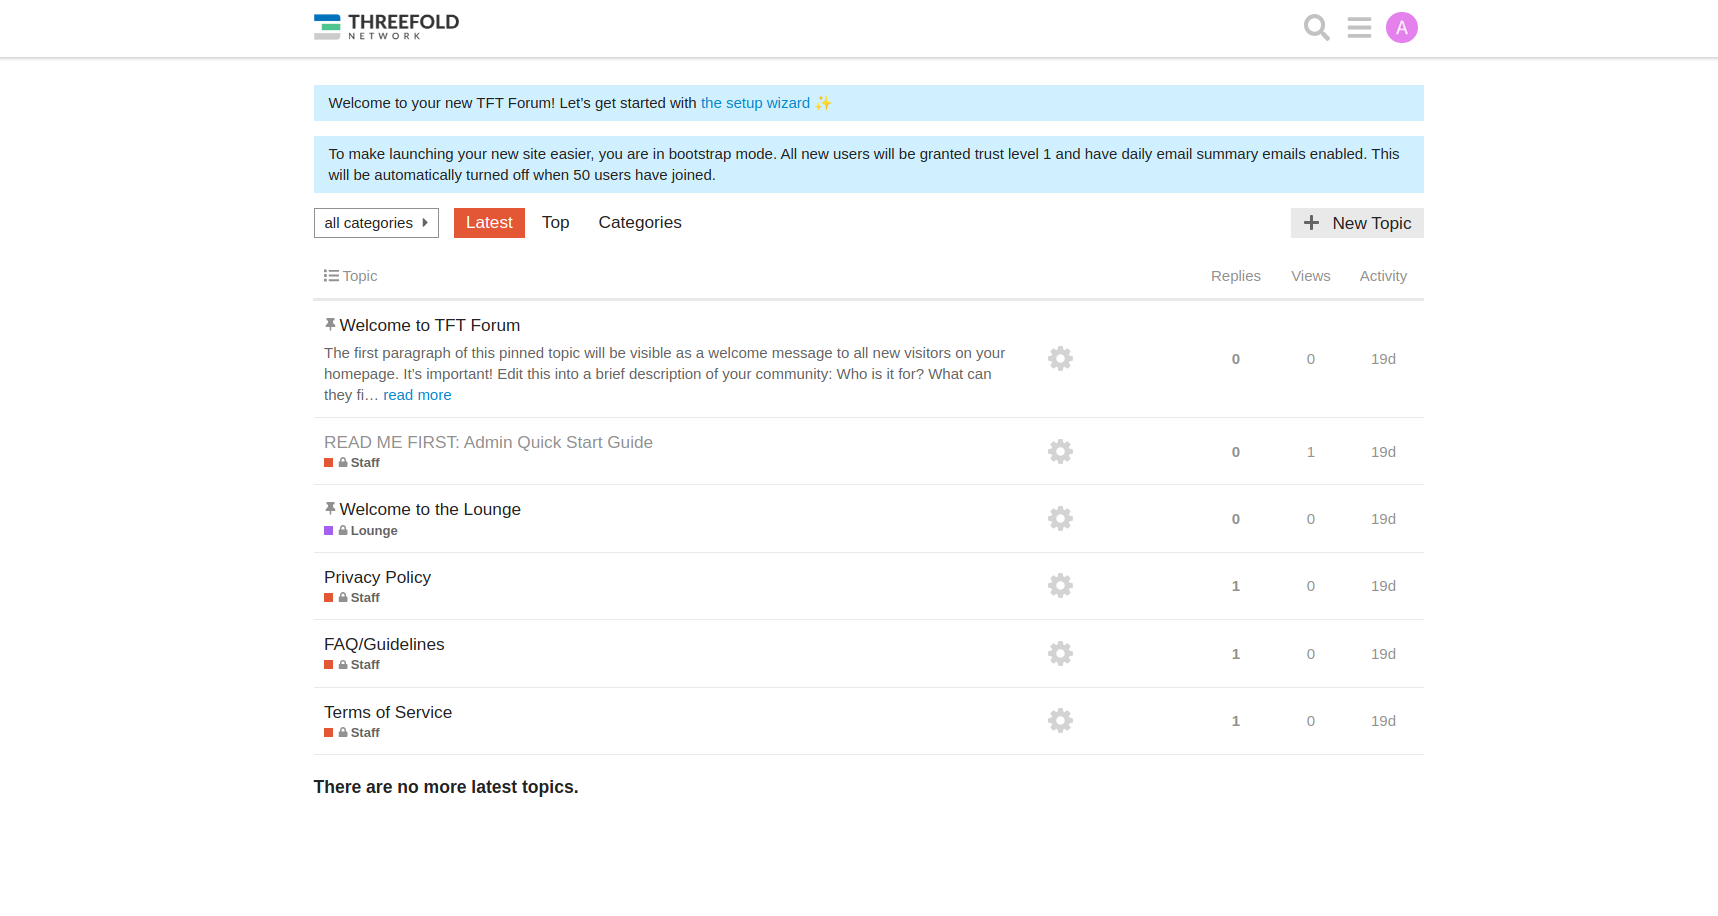Screen dimensions: 1718x916
Task: Open the READ ME FIRST admin guide topic
Action: (x=488, y=442)
